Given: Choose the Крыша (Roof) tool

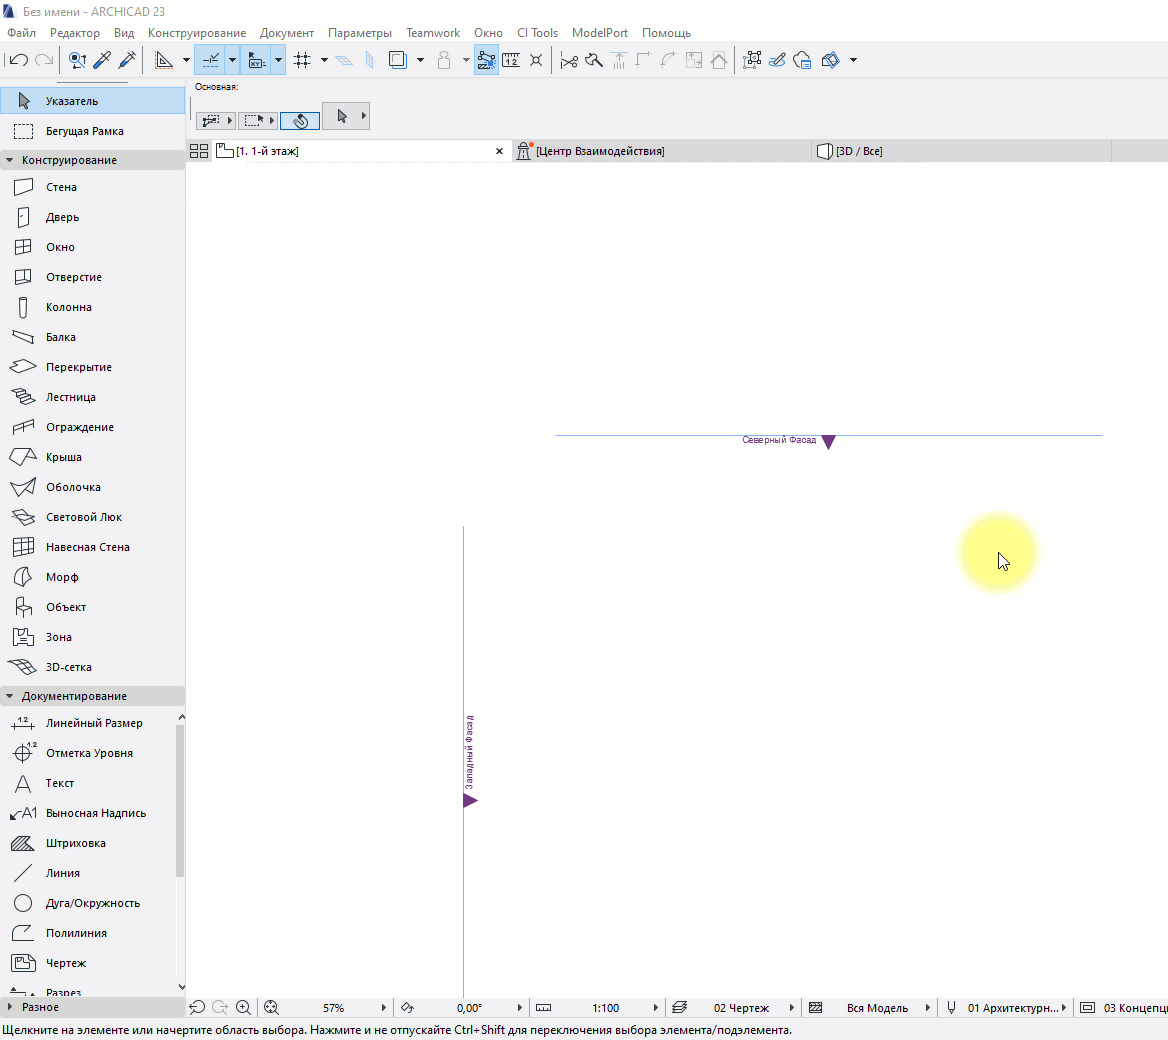Looking at the screenshot, I should point(63,457).
